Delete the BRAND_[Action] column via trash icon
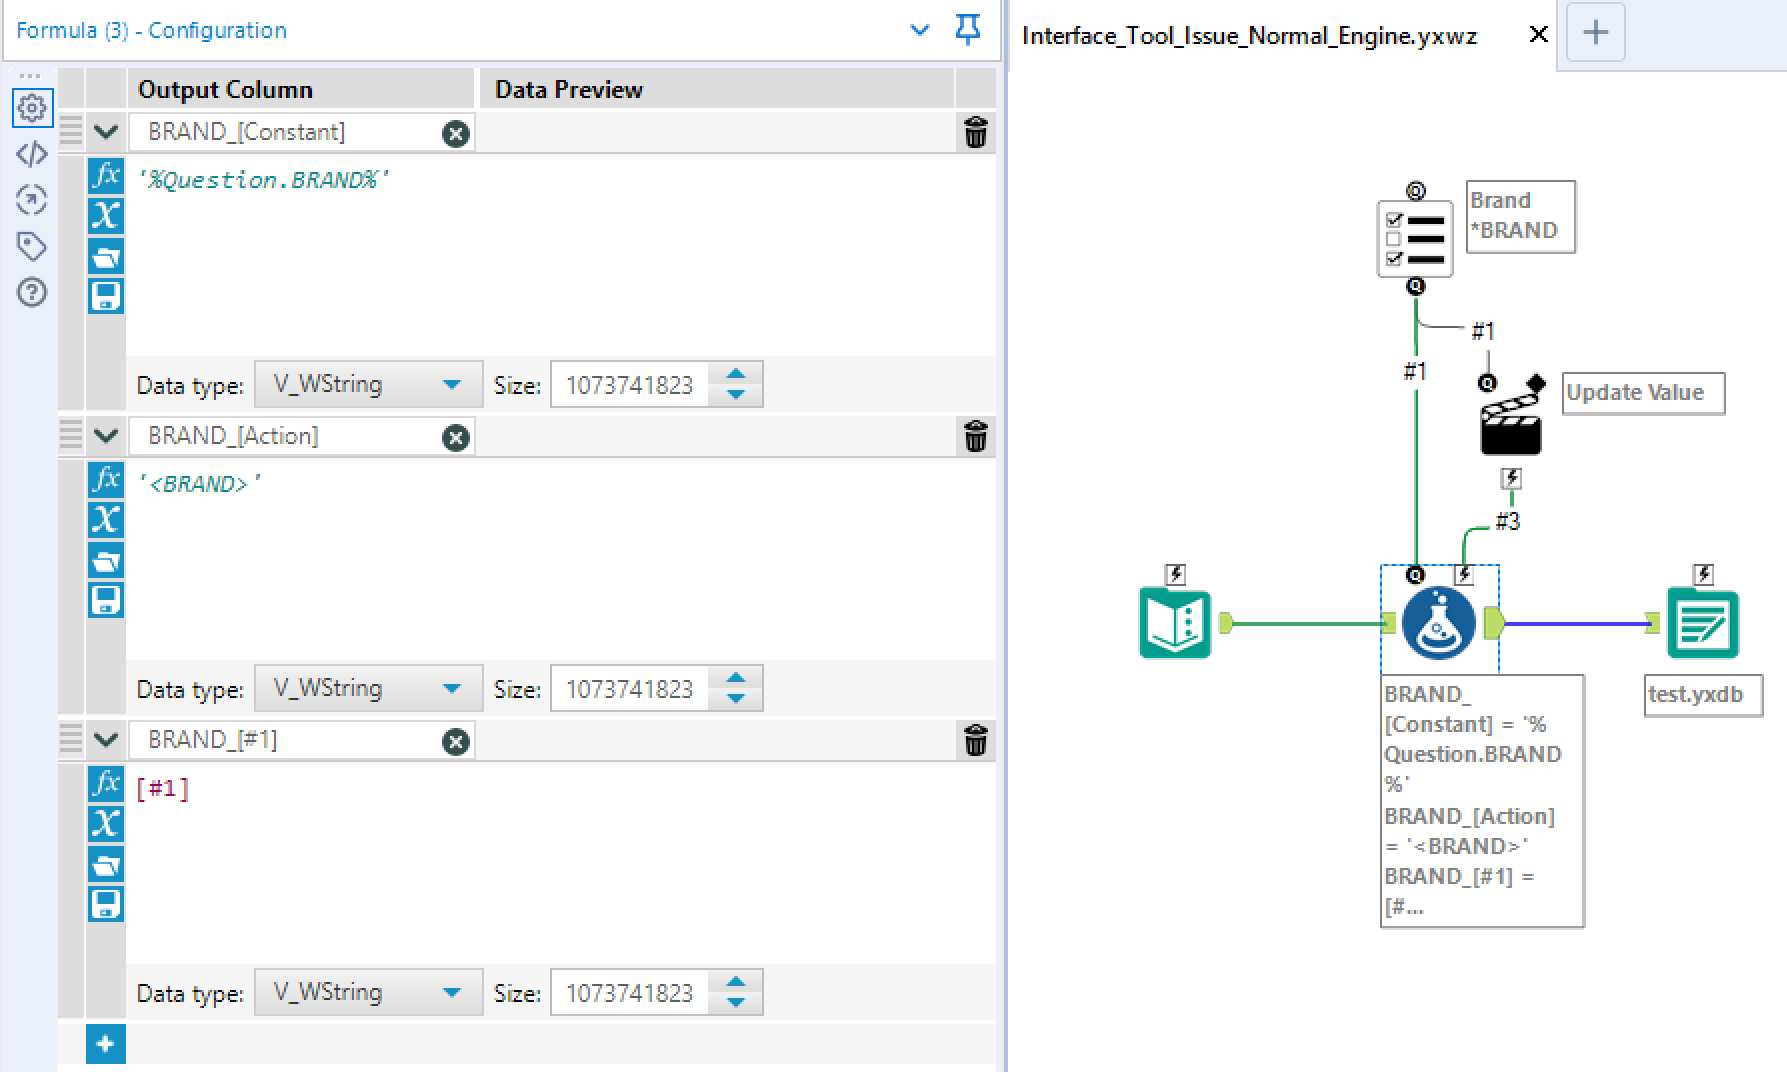1787x1072 pixels. pos(975,436)
